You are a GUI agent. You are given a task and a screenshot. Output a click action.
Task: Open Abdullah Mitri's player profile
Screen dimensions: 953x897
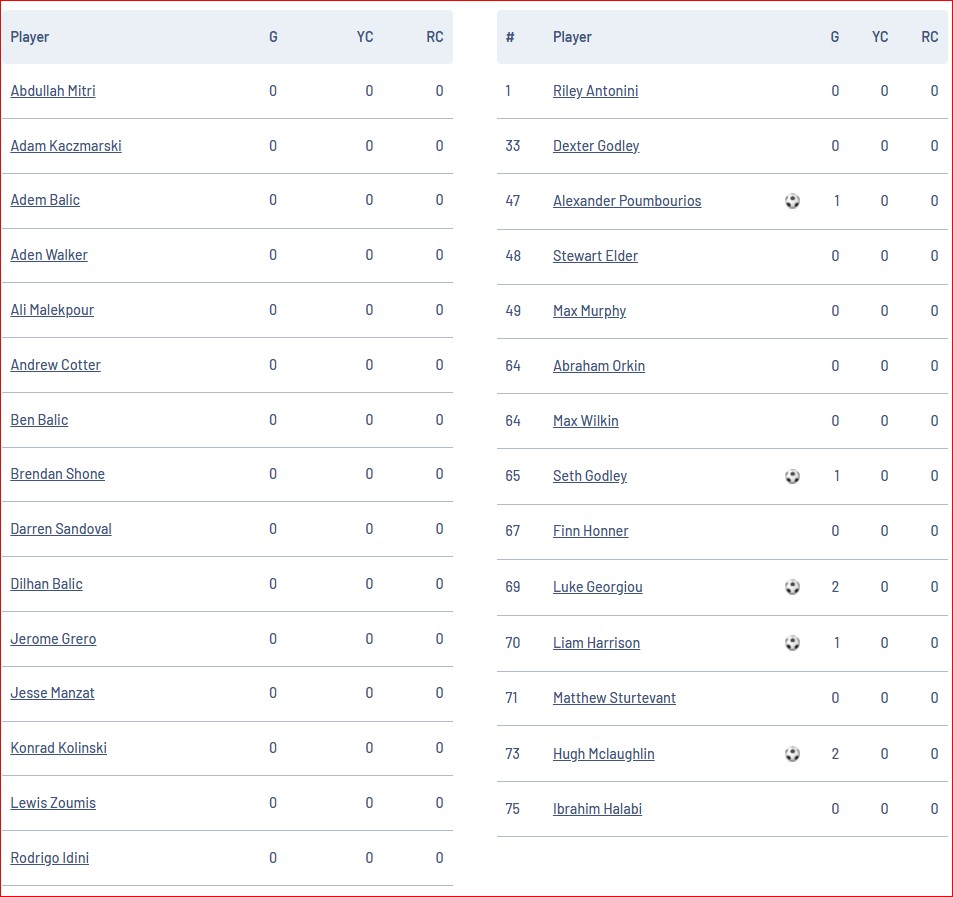(x=53, y=91)
